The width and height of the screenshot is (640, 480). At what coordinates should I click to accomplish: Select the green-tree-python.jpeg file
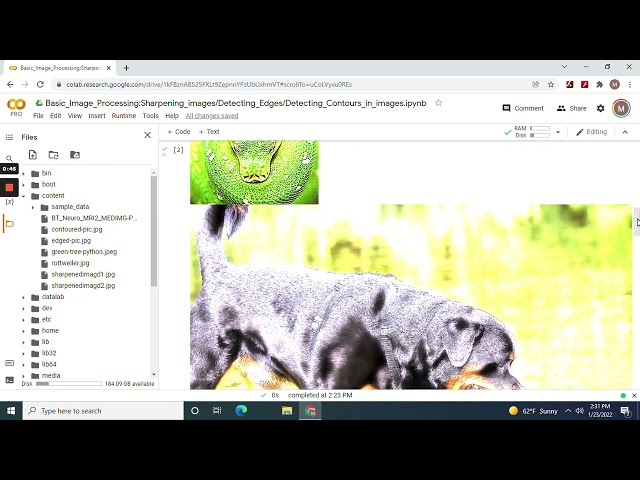pos(84,252)
